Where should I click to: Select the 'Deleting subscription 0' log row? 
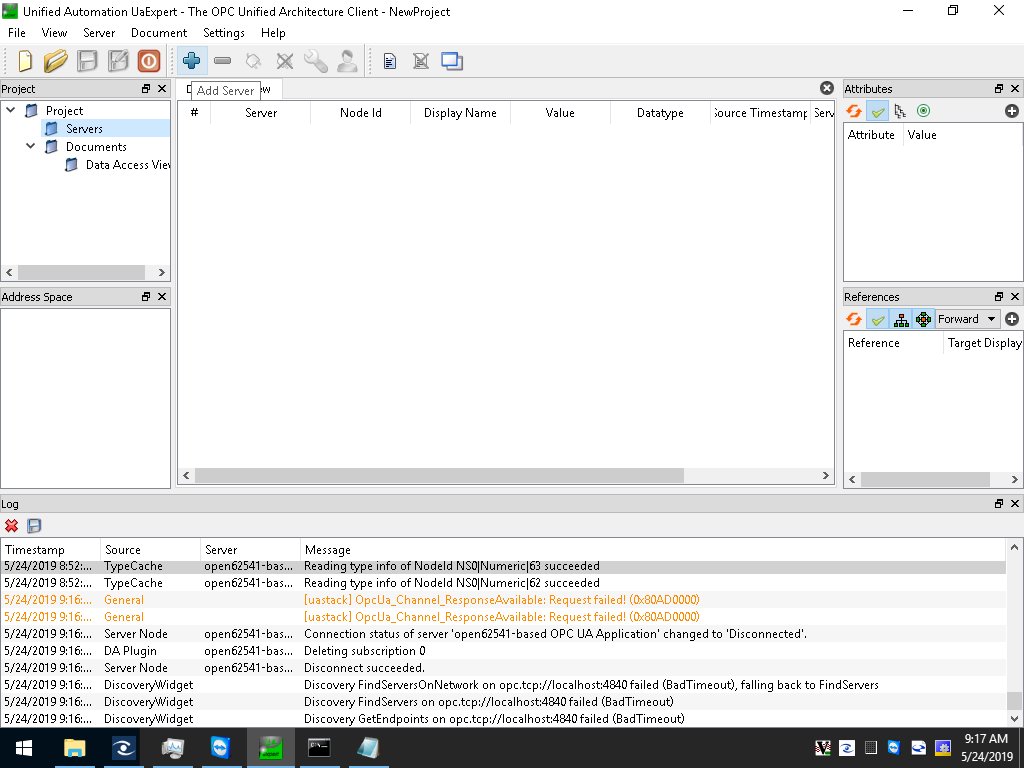[503, 650]
